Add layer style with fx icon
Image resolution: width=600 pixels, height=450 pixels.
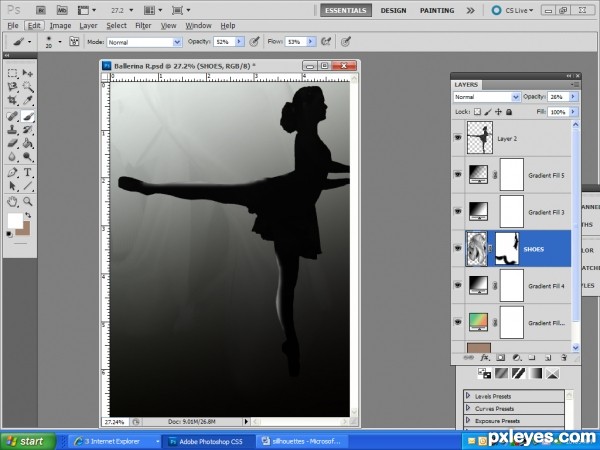pyautogui.click(x=484, y=358)
